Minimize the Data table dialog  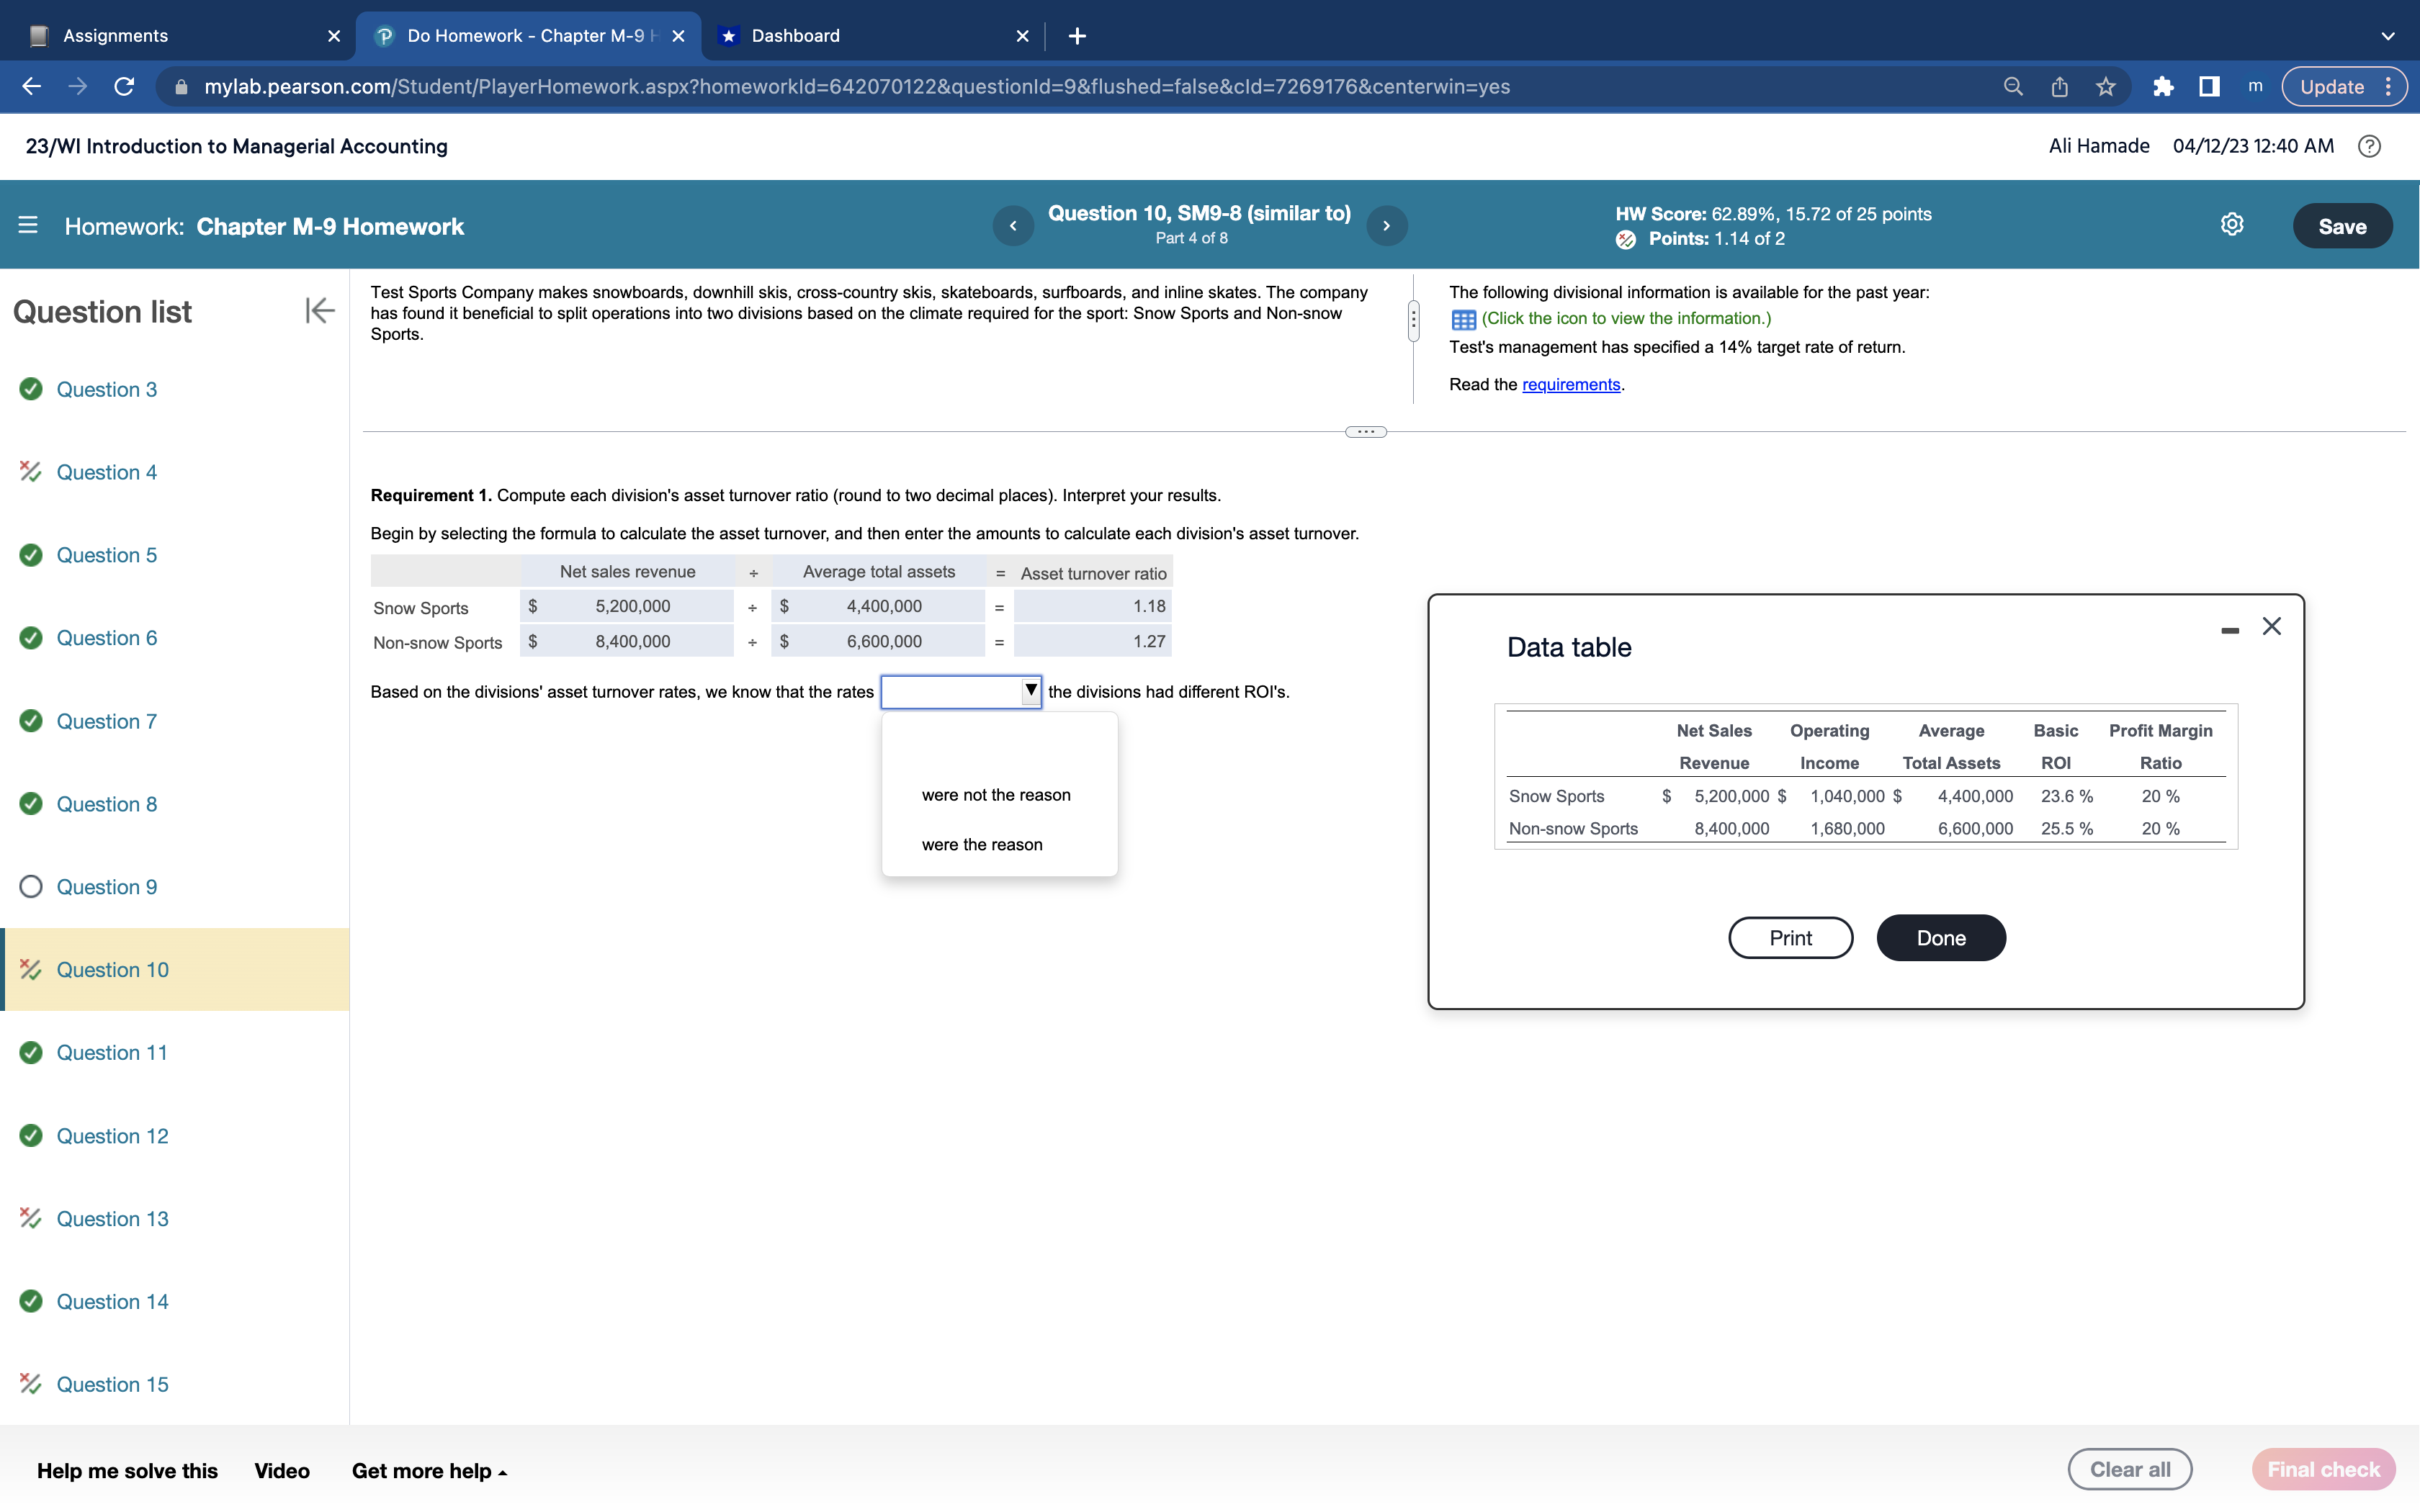click(2229, 630)
